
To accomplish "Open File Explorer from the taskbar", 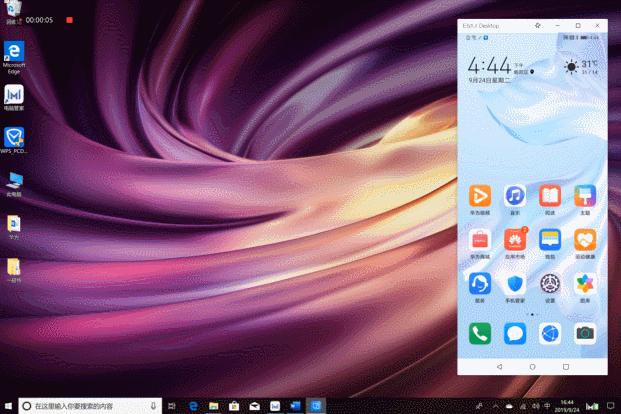I will coord(213,406).
